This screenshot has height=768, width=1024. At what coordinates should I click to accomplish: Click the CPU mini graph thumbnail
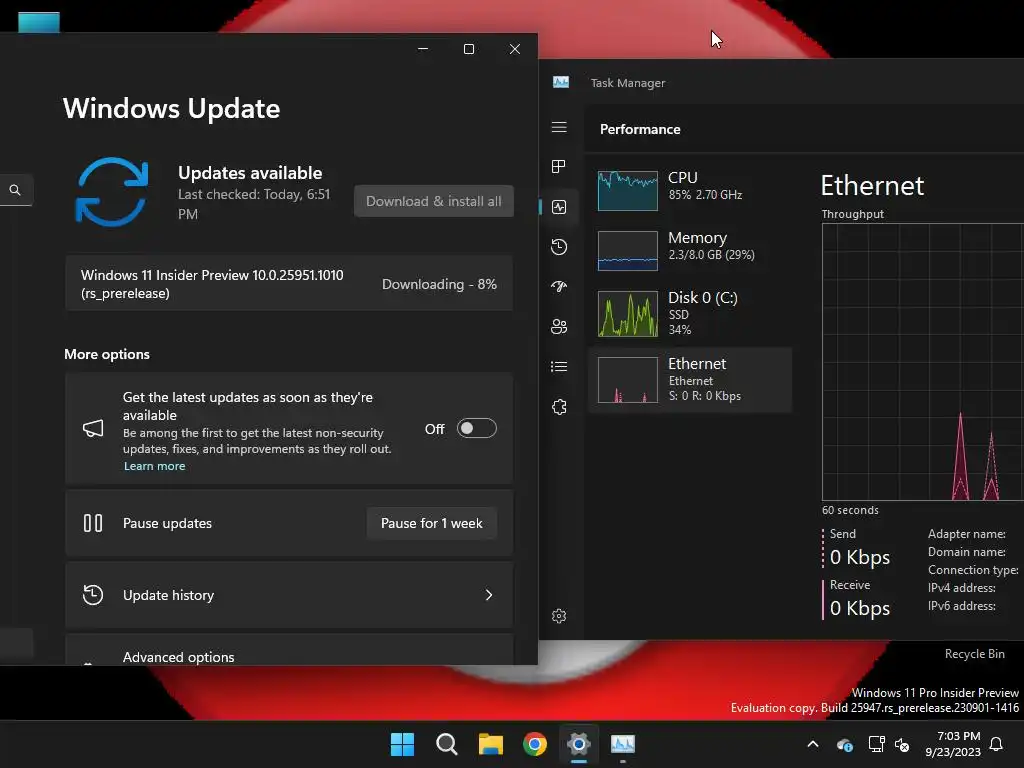628,191
